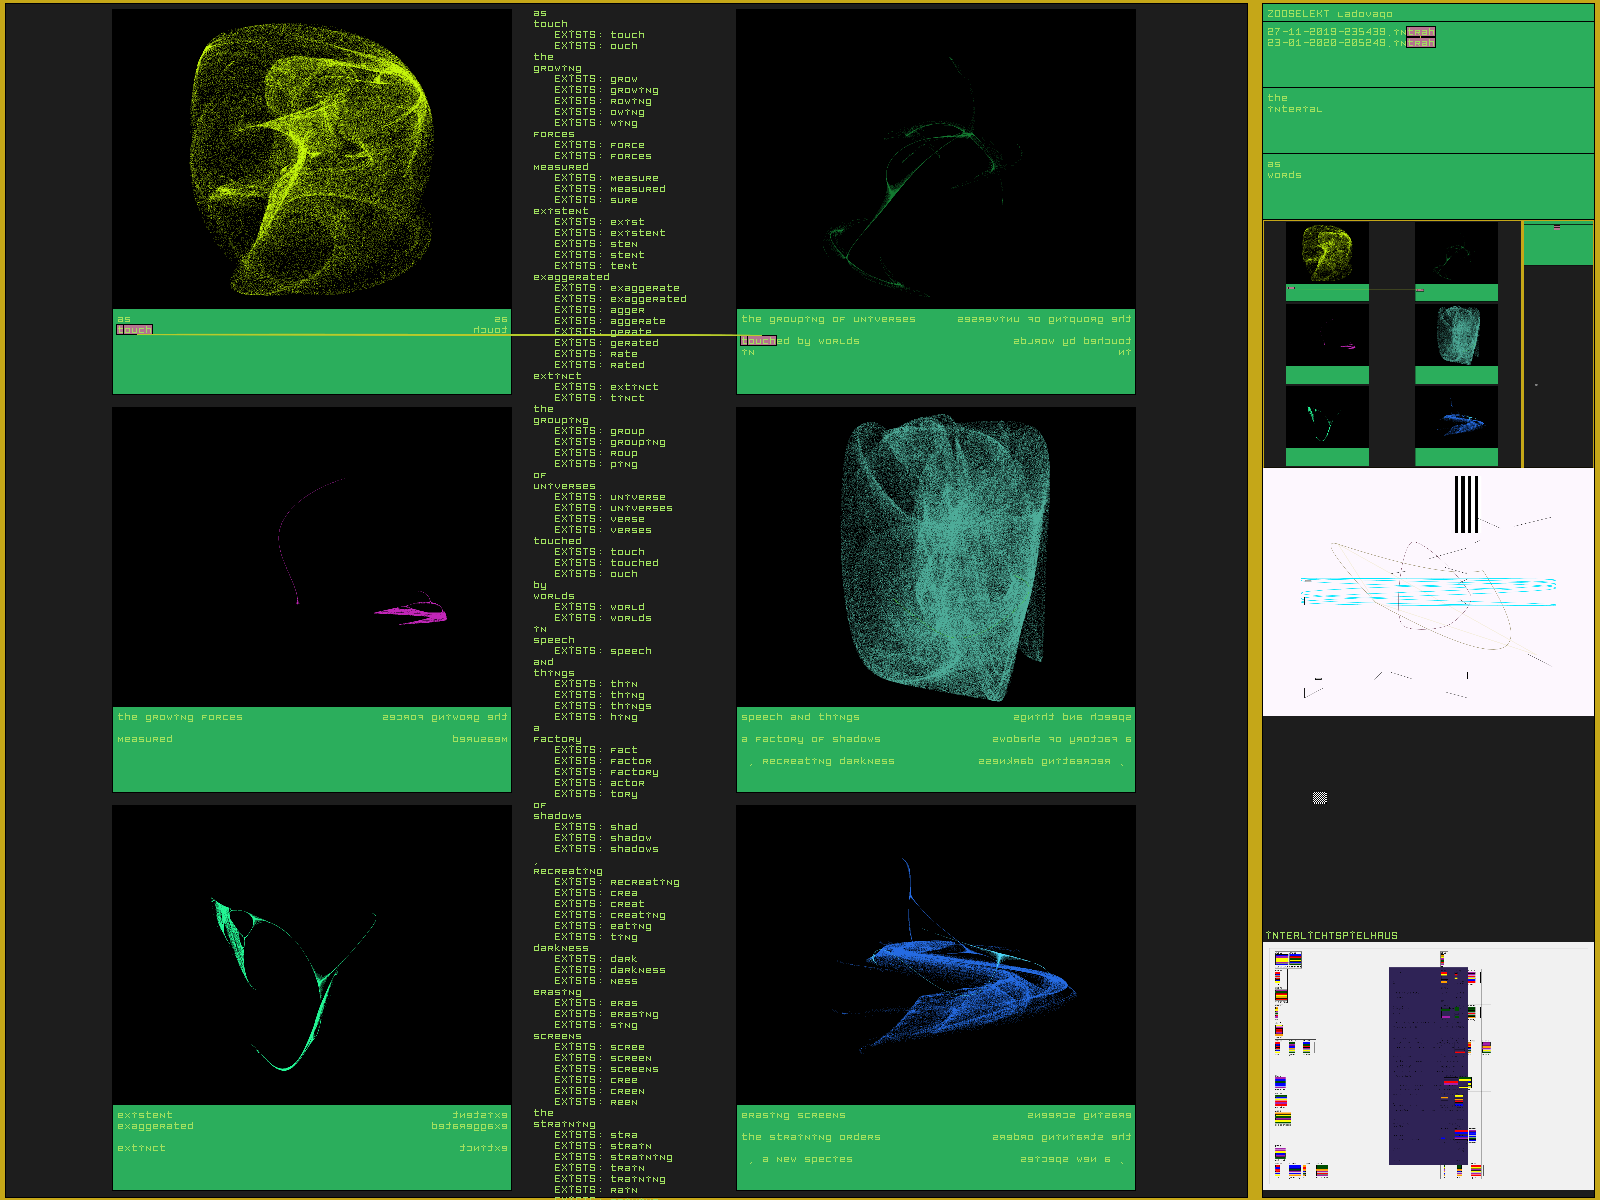Click the small checkerboard icon in sidebar
1600x1200 pixels.
point(1319,797)
